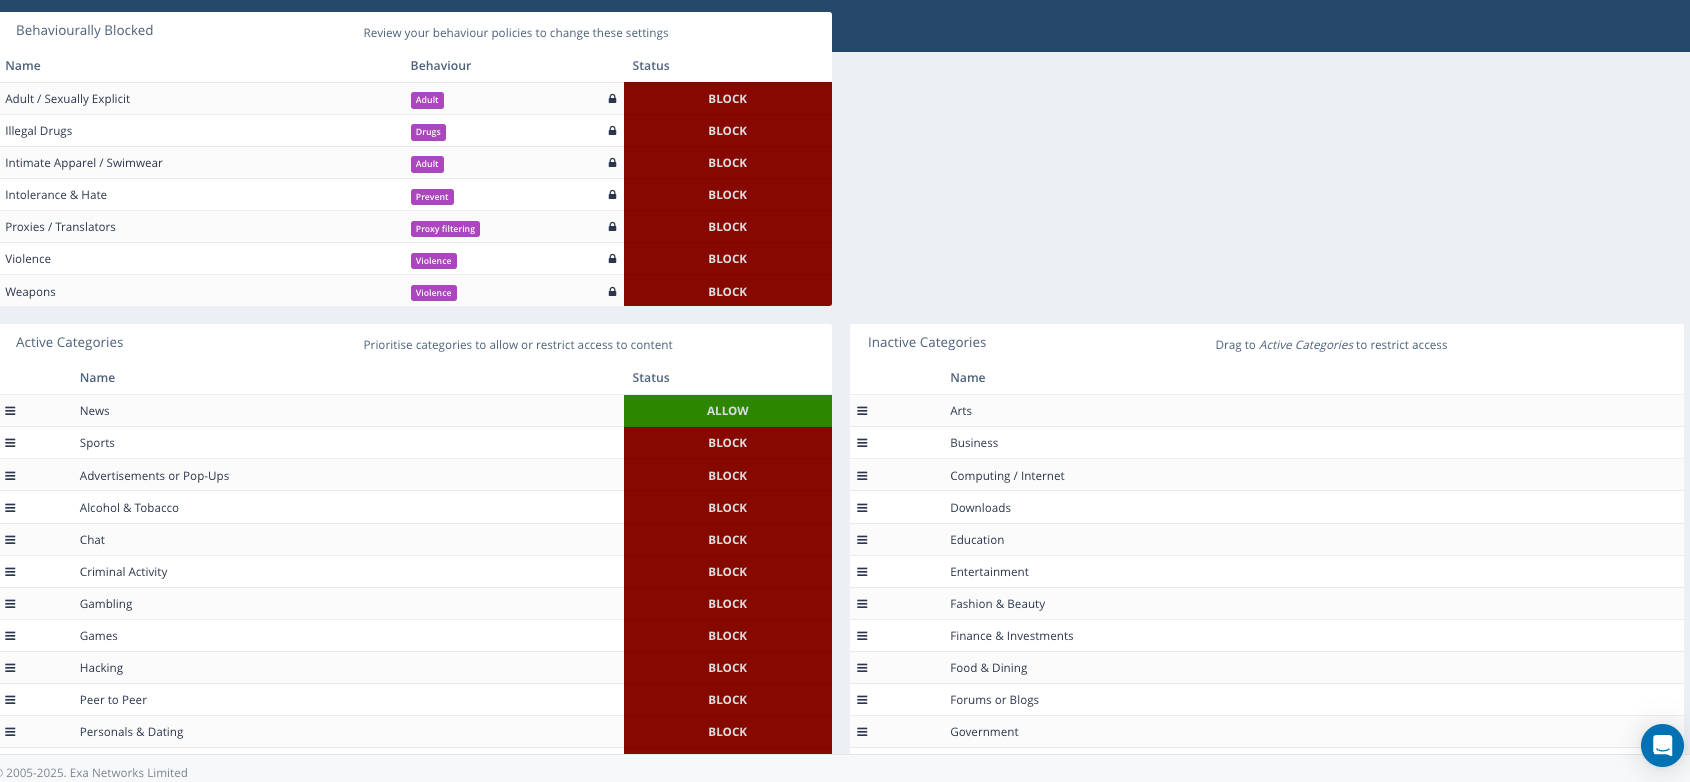Toggle the News ALLOW status

click(727, 411)
